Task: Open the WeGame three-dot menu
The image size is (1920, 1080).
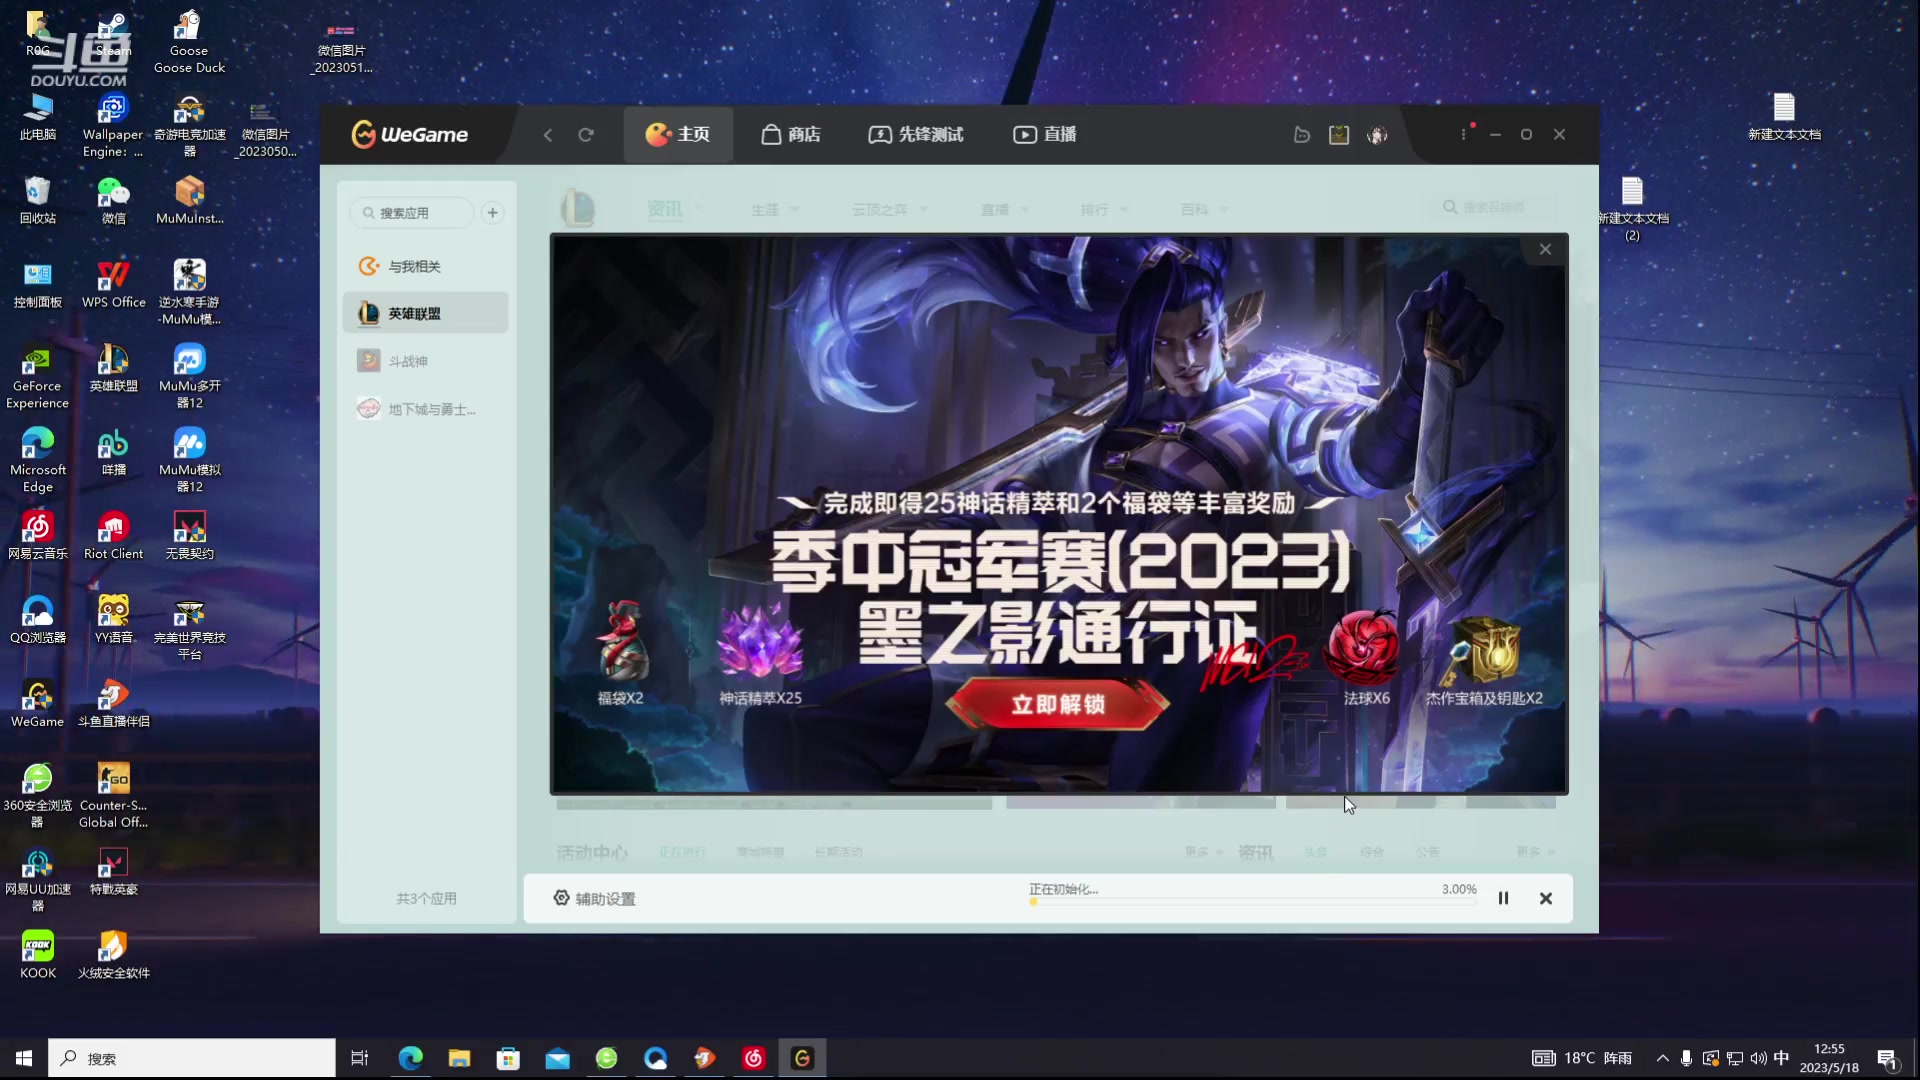Action: click(1463, 134)
